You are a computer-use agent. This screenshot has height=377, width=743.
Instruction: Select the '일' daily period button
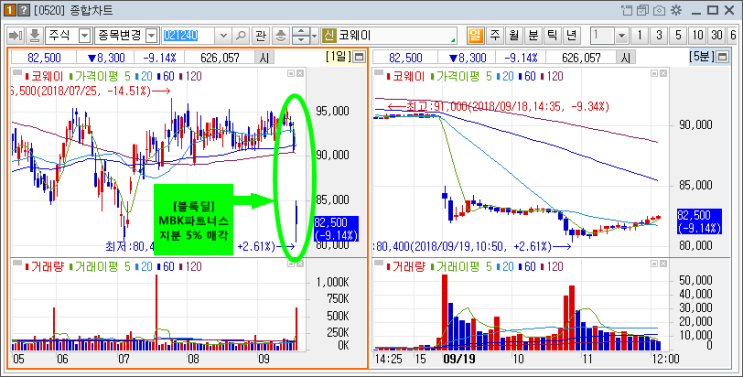tap(475, 35)
